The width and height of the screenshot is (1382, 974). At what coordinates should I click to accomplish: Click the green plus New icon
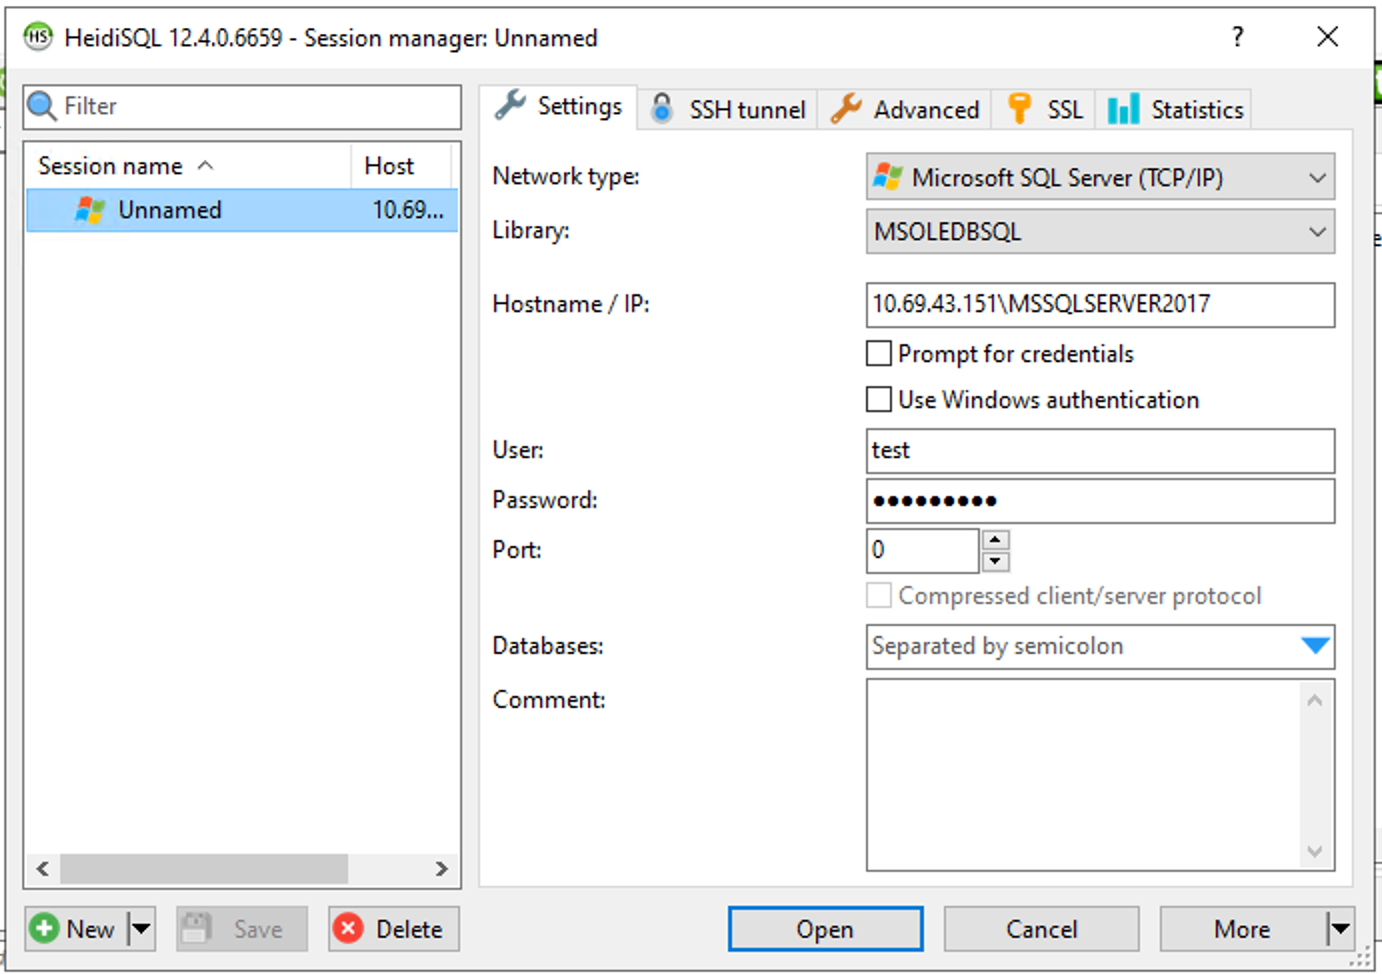[44, 928]
